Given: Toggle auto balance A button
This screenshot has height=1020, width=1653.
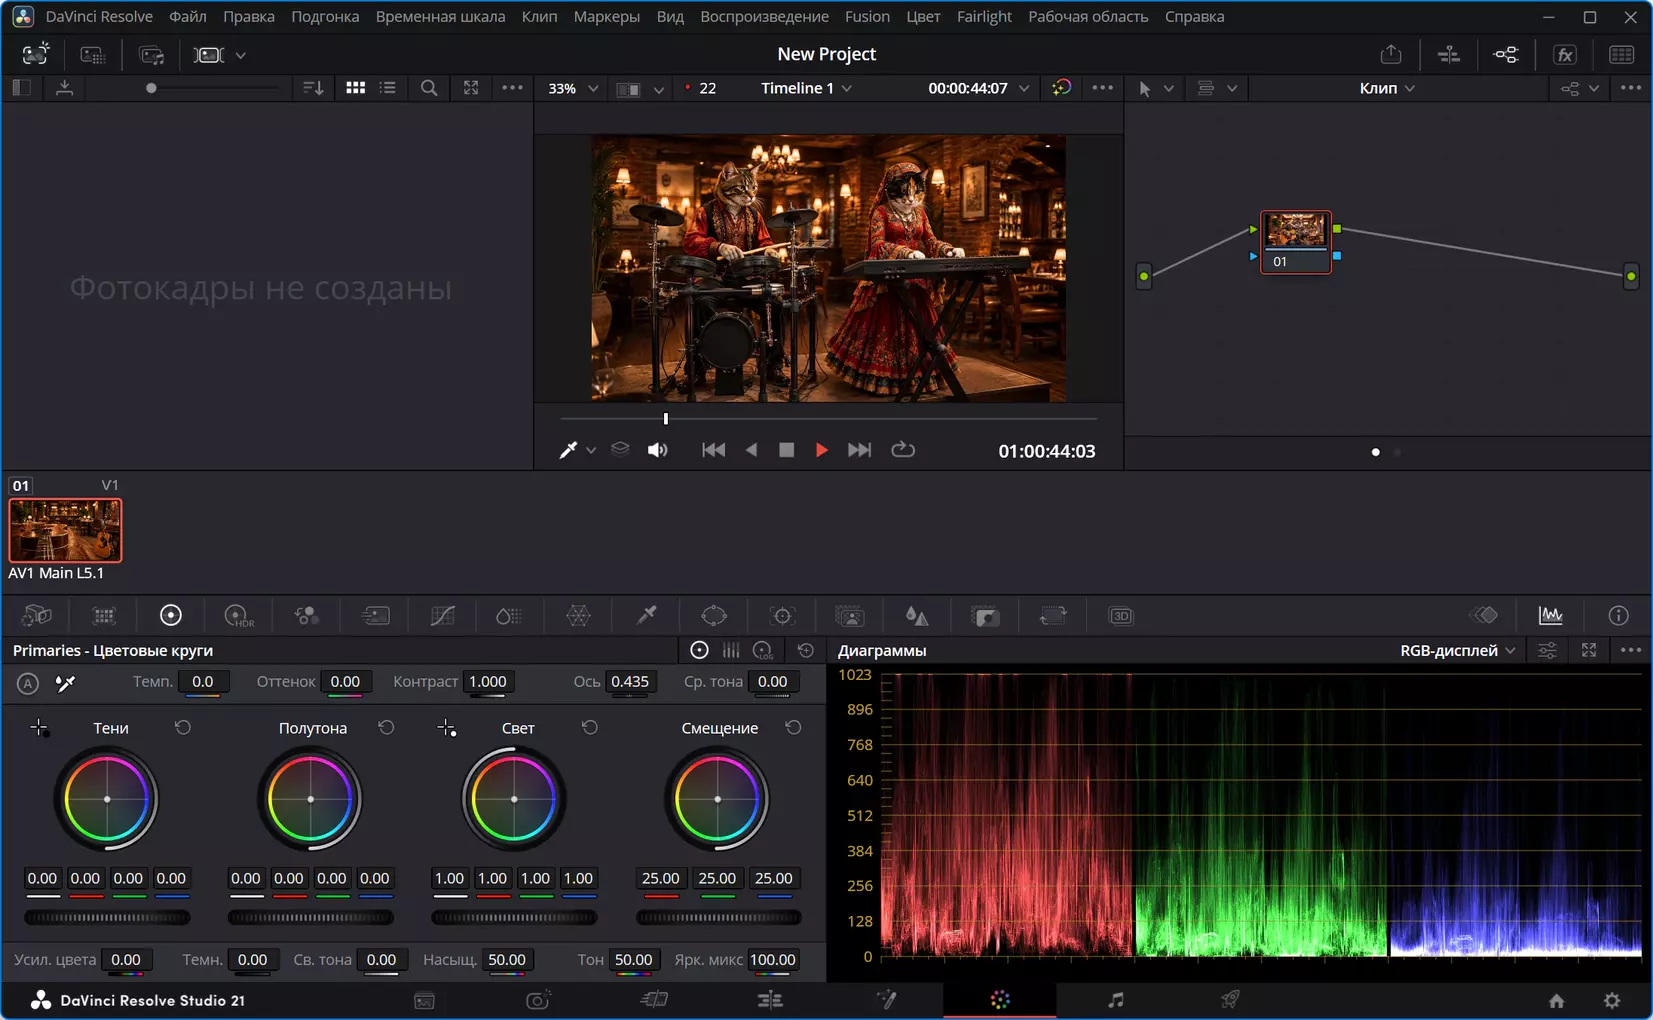Looking at the screenshot, I should [x=28, y=683].
